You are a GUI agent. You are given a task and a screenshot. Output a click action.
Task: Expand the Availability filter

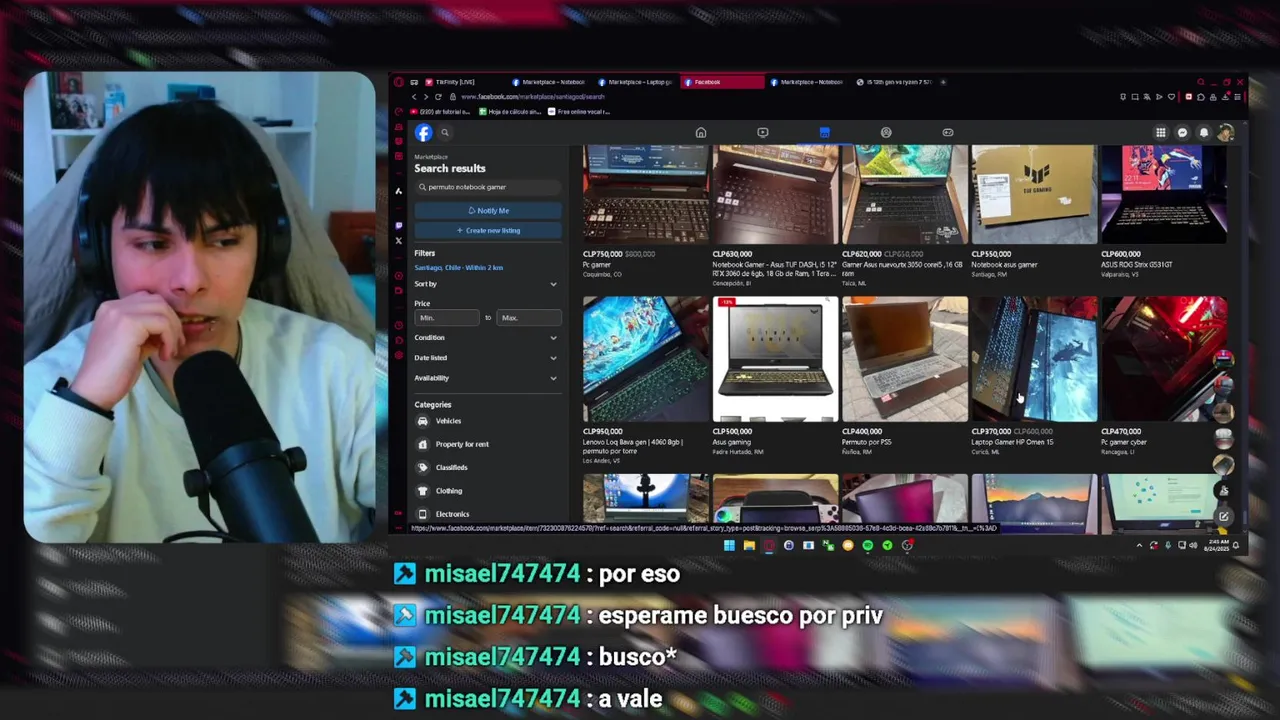(x=487, y=378)
